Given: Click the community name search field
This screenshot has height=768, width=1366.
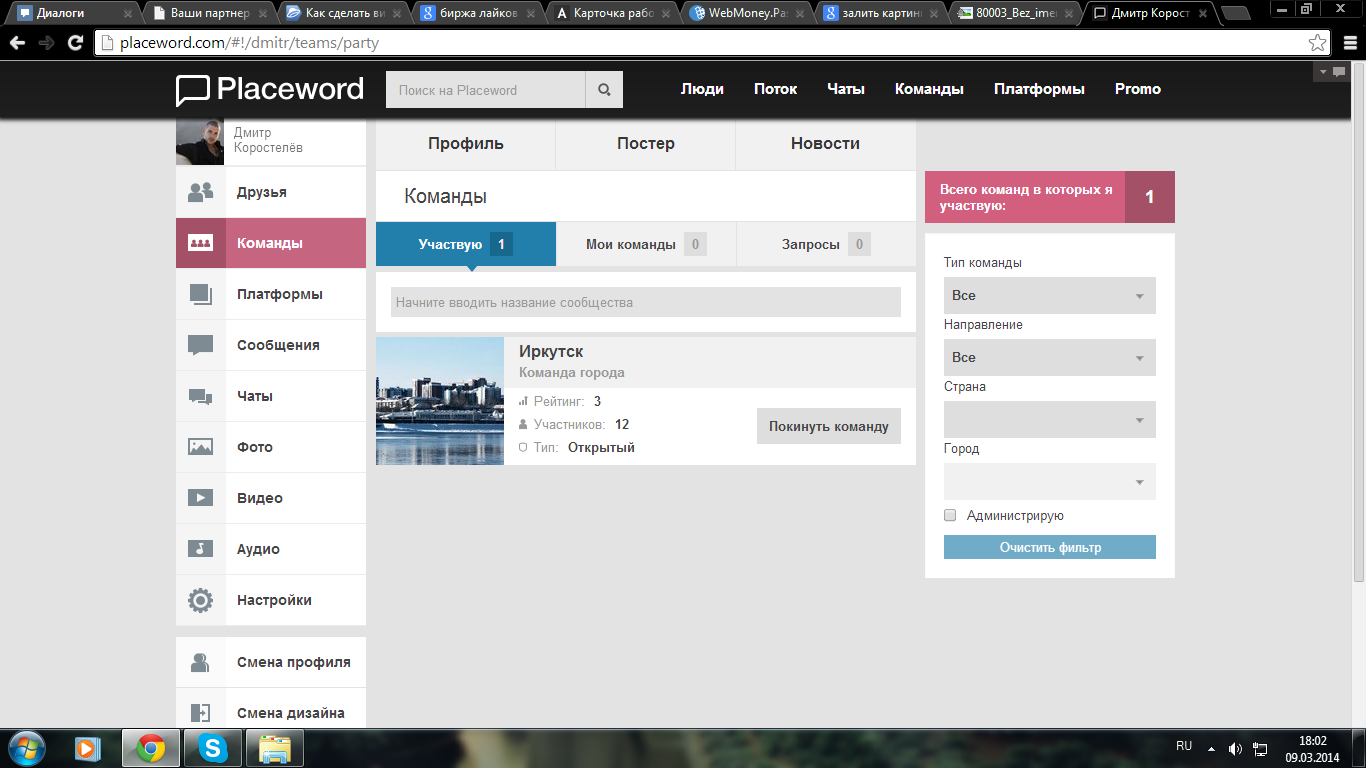Looking at the screenshot, I should click(645, 302).
